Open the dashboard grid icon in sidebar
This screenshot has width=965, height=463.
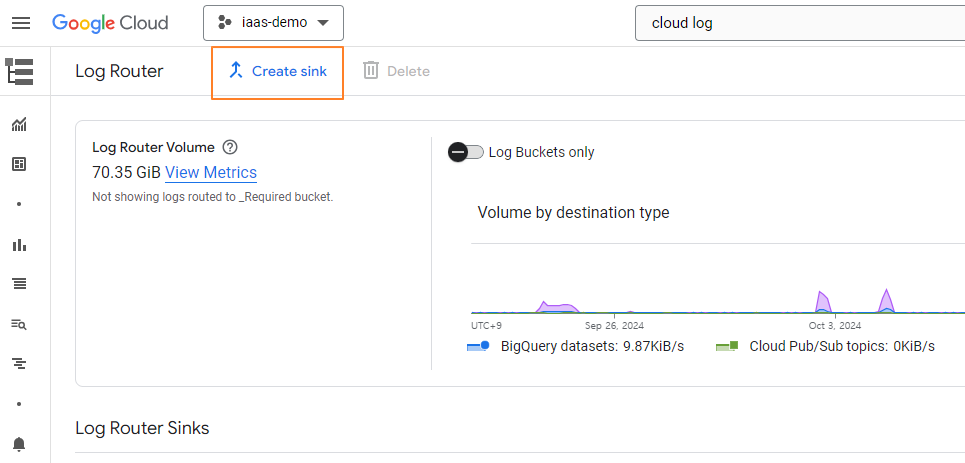point(19,164)
